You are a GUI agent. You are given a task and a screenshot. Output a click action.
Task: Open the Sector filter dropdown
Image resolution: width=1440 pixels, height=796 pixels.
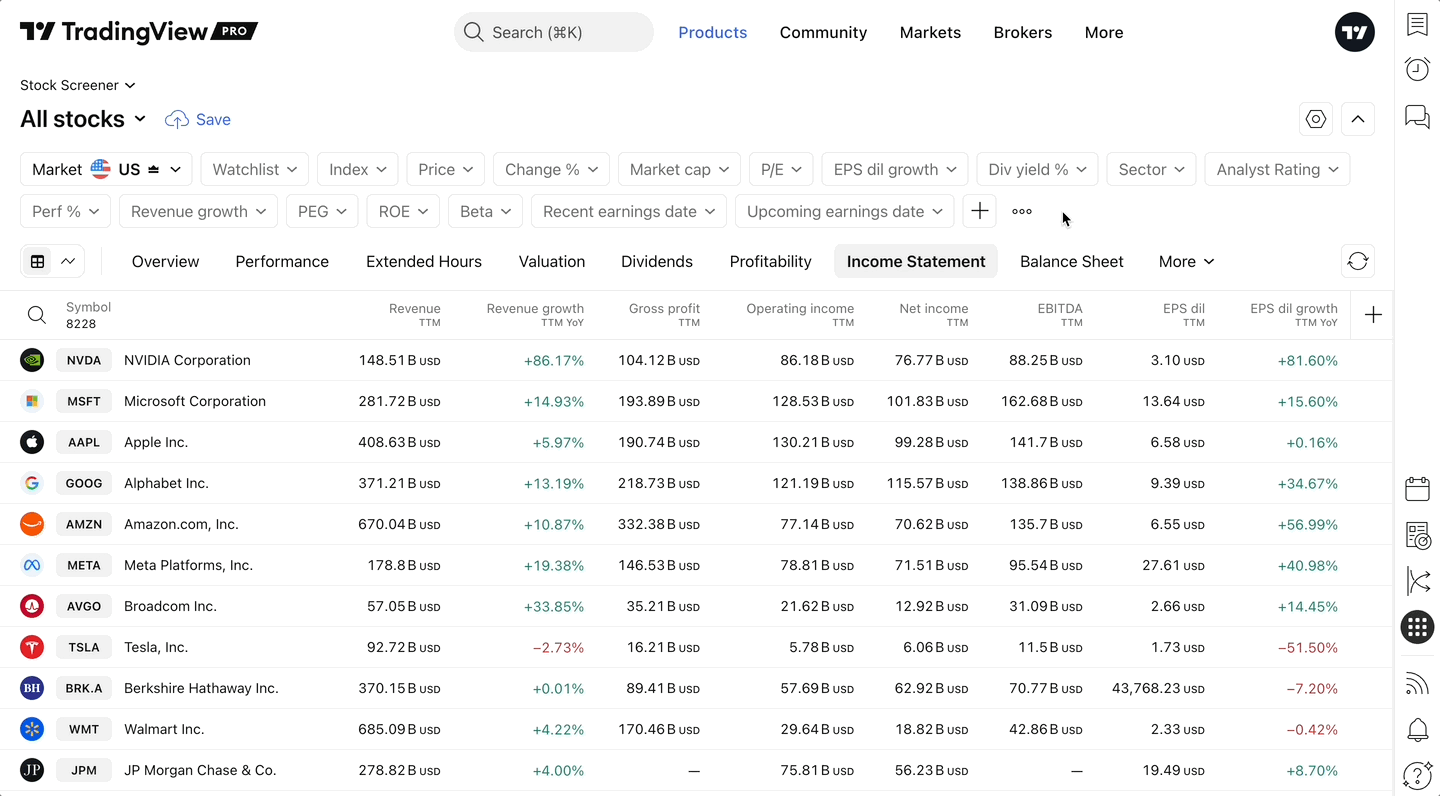click(1152, 169)
